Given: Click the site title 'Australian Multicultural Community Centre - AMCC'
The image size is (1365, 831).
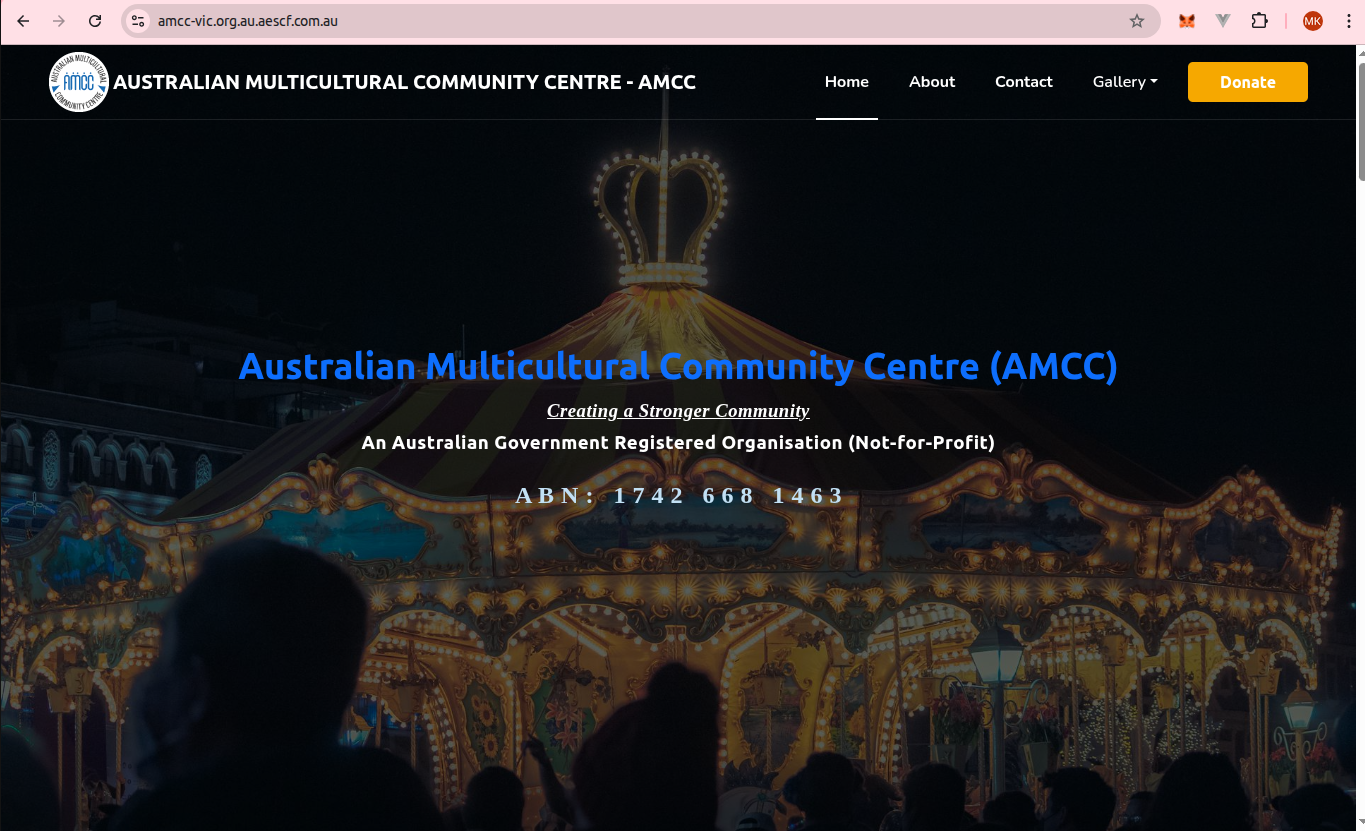Looking at the screenshot, I should pos(405,82).
